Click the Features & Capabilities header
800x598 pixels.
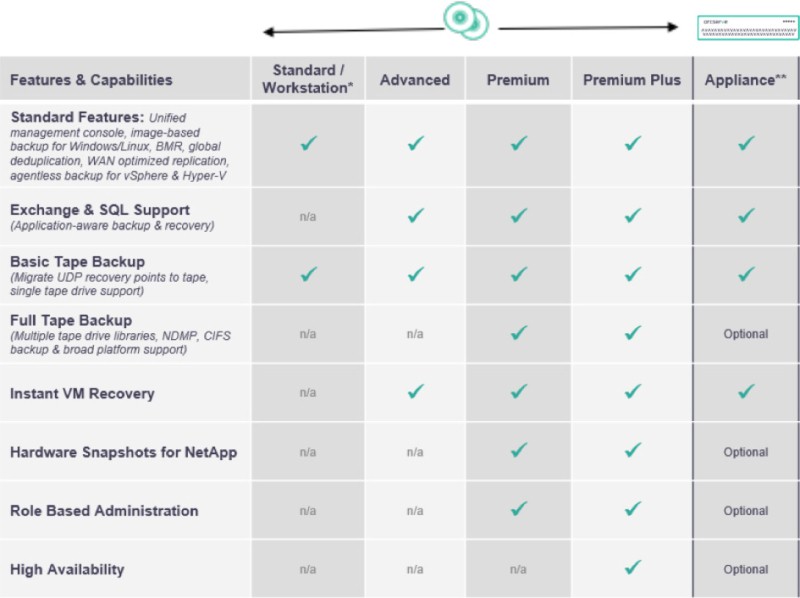[91, 80]
